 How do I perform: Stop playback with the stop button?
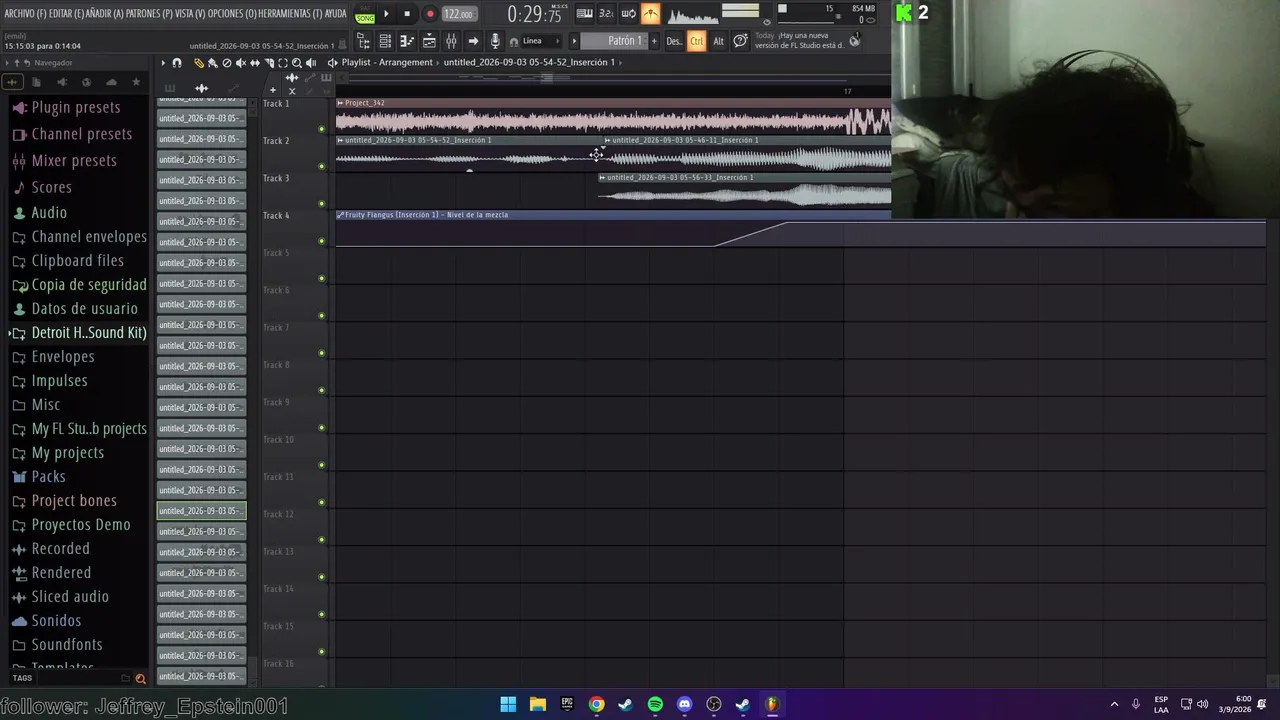coord(407,14)
